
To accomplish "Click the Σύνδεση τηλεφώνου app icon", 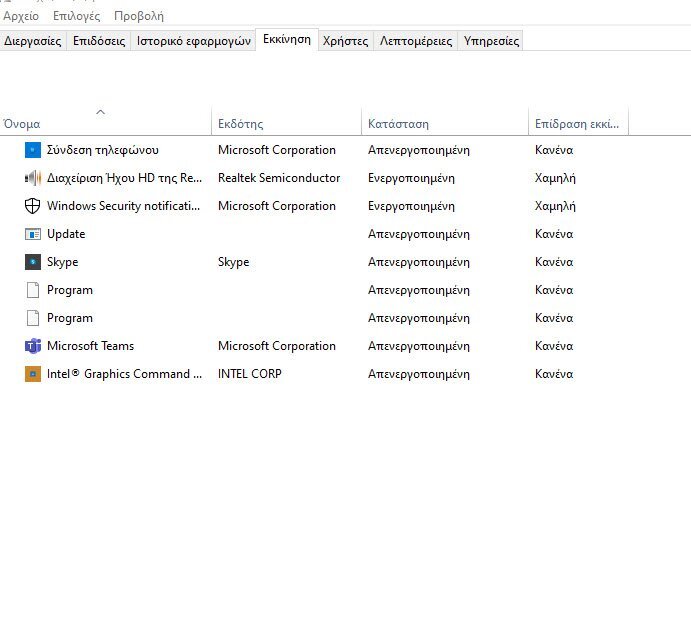I will click(33, 150).
